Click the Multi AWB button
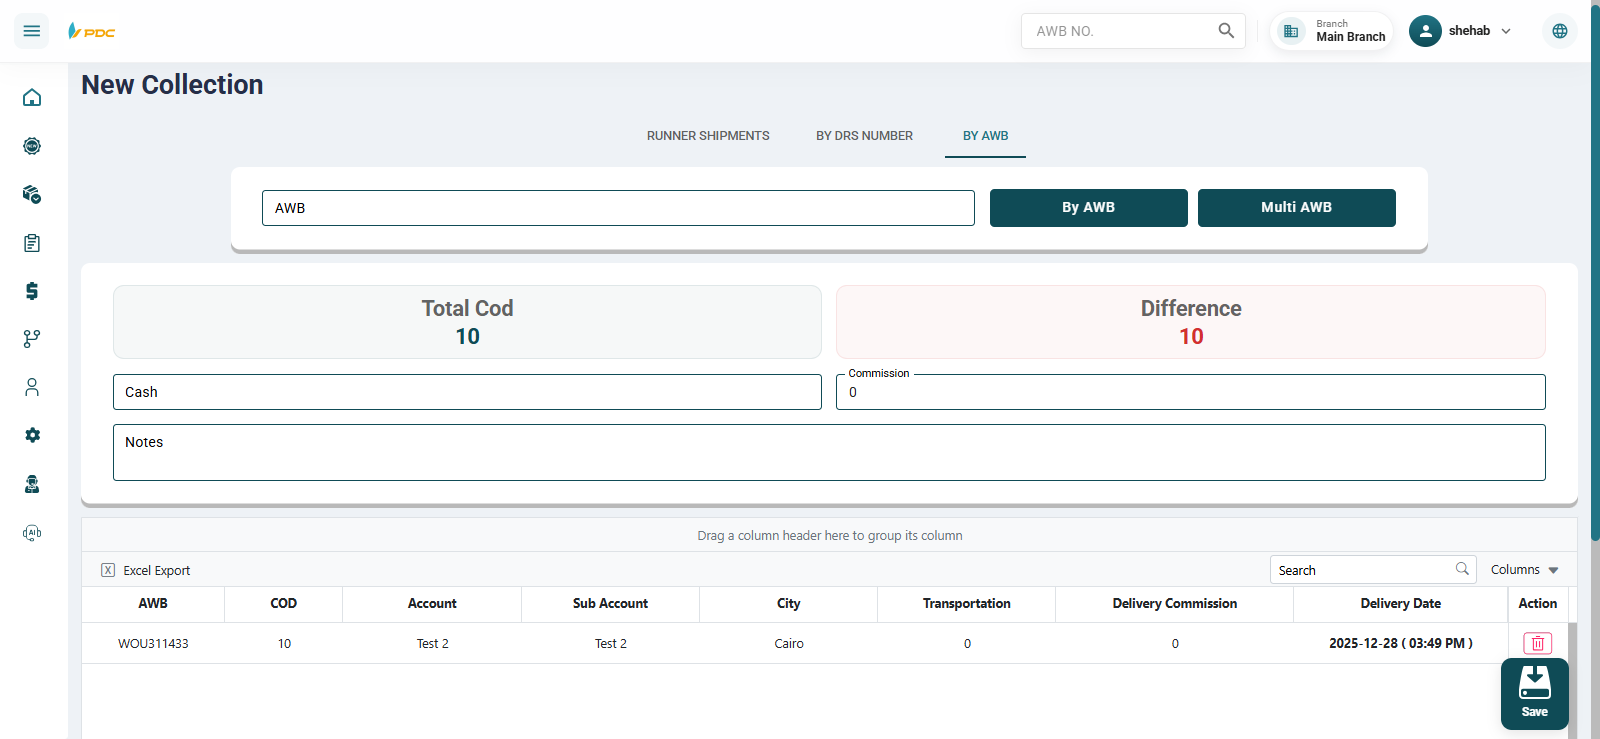This screenshot has width=1600, height=739. coord(1296,208)
